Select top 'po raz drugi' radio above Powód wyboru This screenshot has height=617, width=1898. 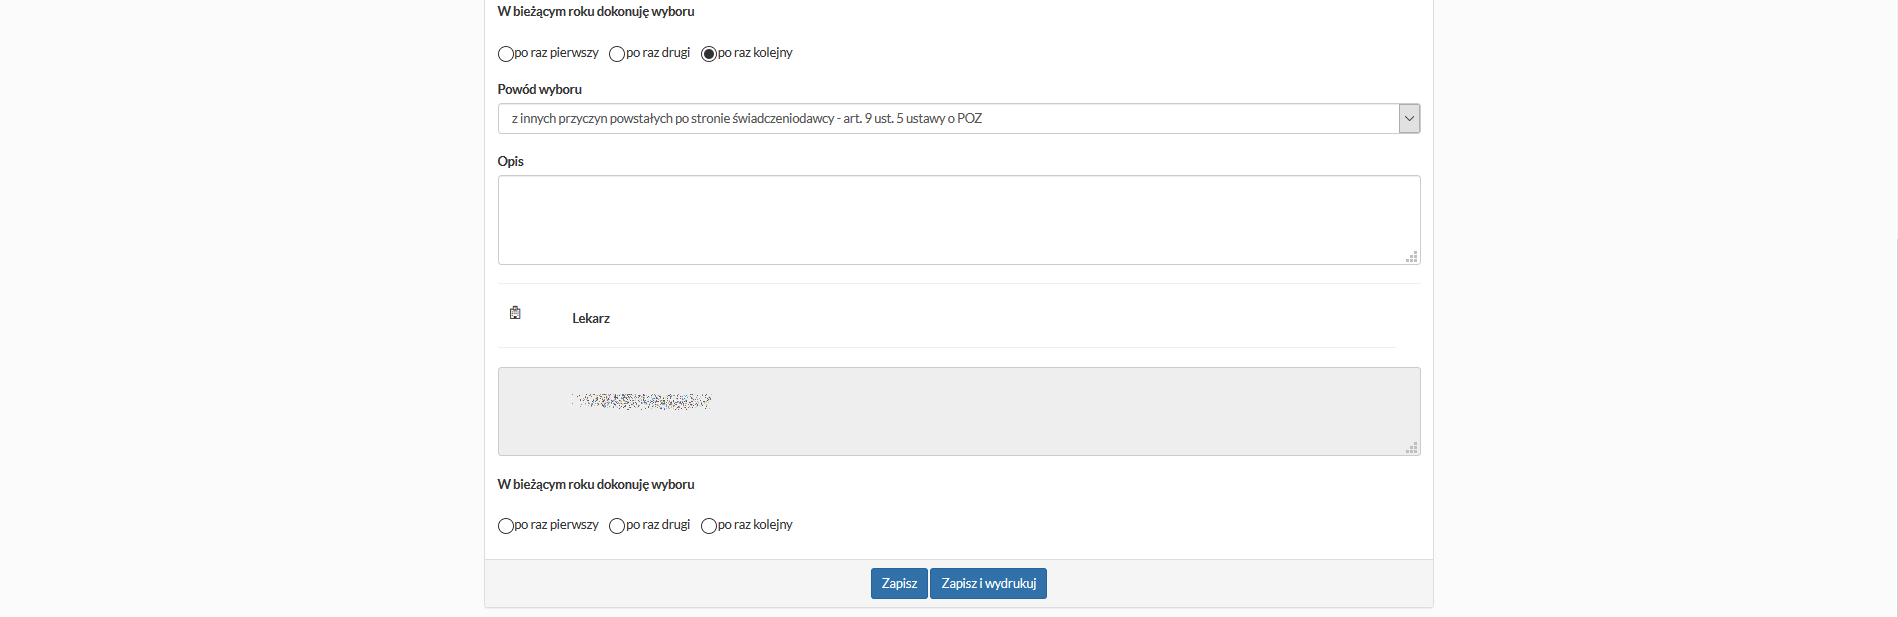617,54
